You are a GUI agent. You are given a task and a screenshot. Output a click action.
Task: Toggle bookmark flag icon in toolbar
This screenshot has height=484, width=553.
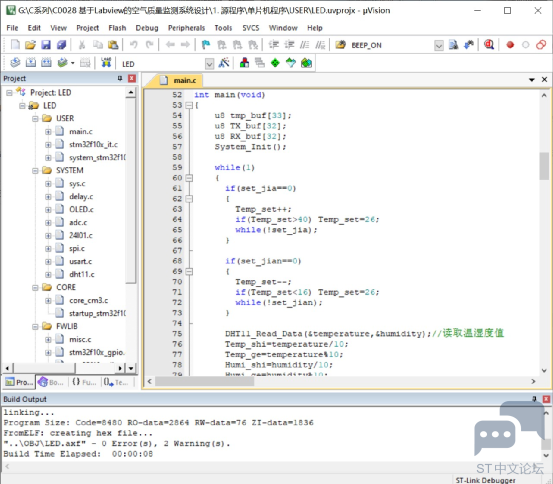(206, 45)
